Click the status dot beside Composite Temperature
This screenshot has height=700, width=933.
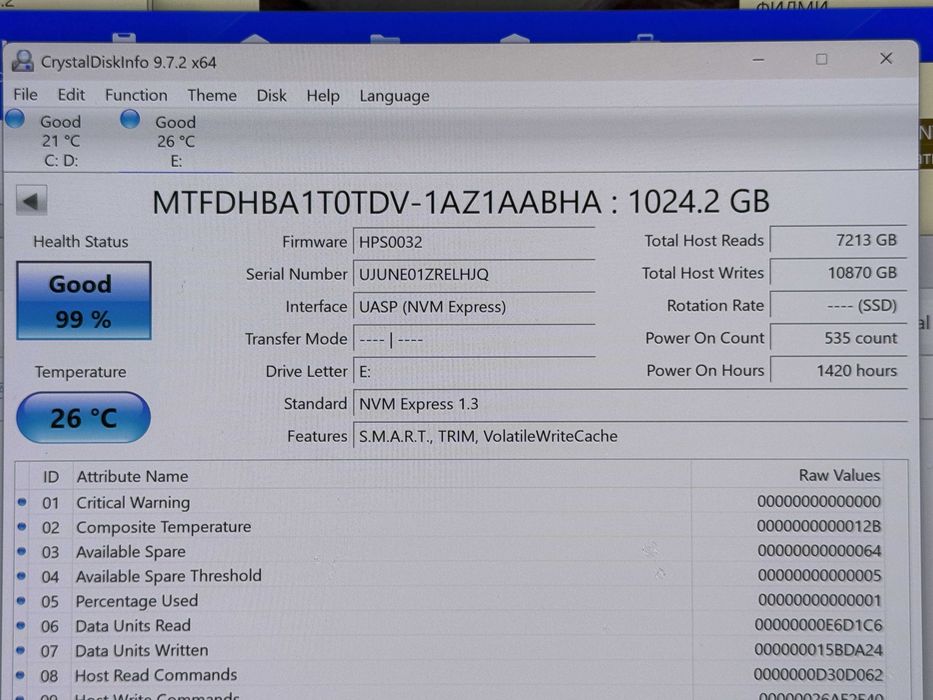pos(22,527)
